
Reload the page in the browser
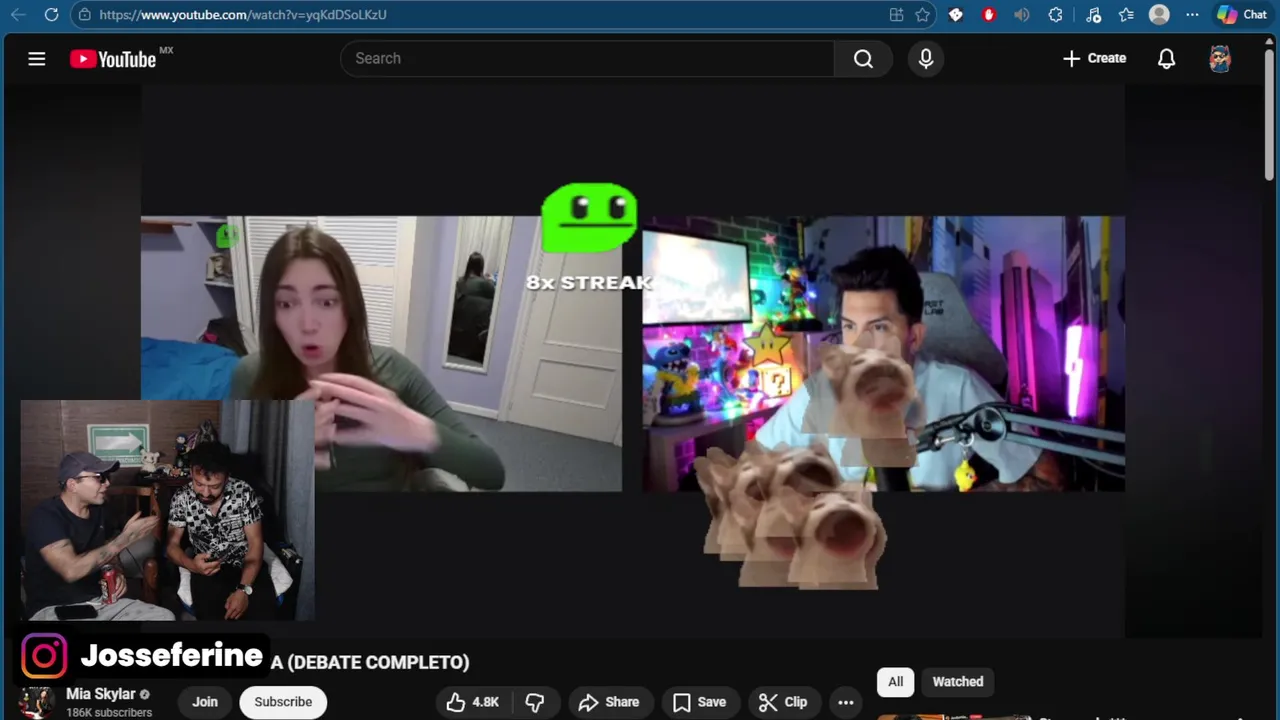tap(52, 15)
